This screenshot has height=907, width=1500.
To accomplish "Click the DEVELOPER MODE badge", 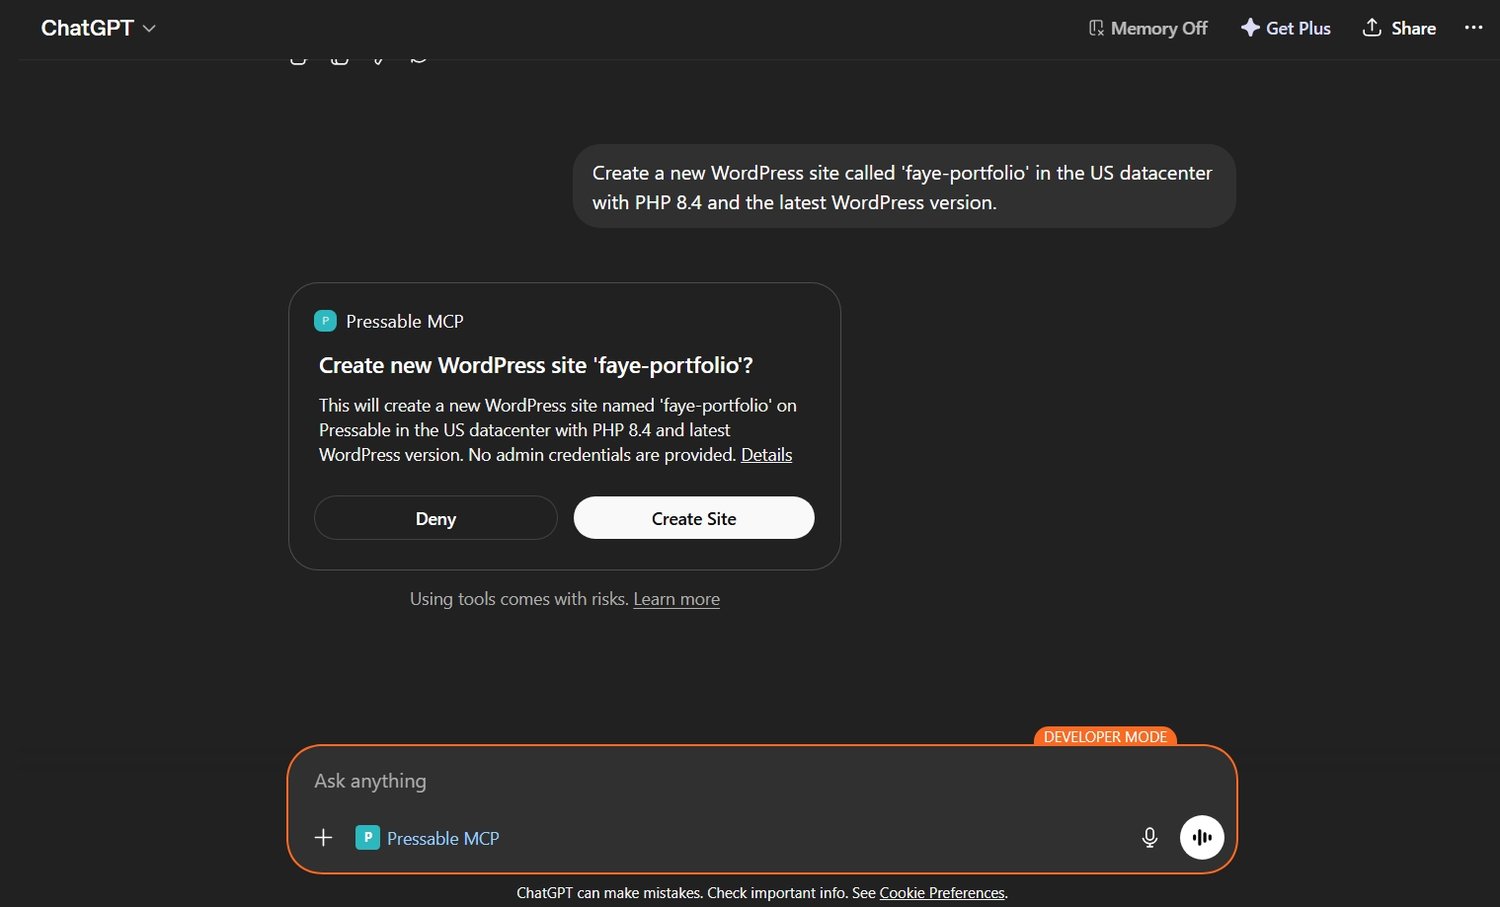I will click(1105, 737).
